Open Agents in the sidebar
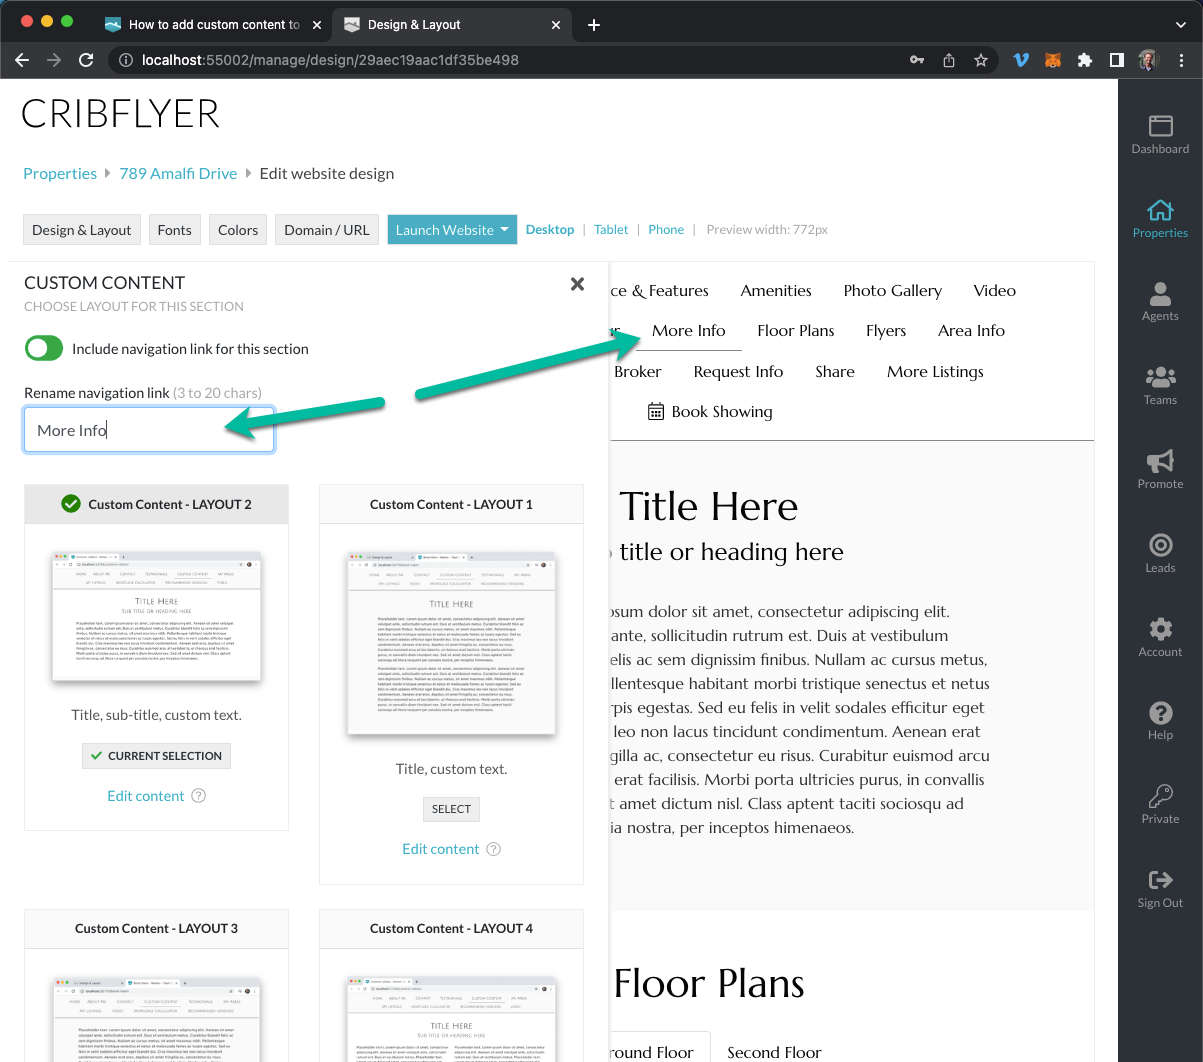Viewport: 1203px width, 1062px height. (1160, 301)
